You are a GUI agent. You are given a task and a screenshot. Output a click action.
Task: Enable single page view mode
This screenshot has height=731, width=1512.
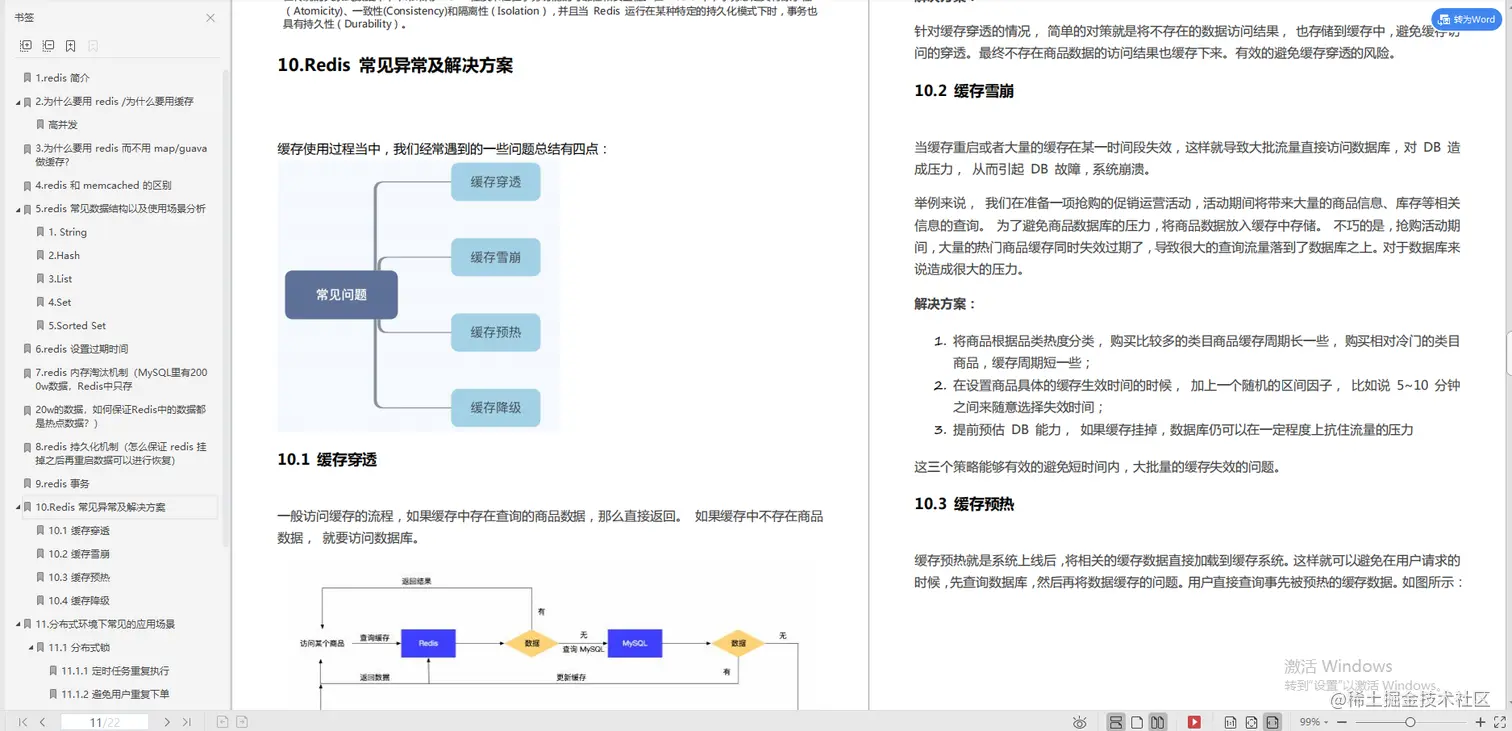tap(1137, 721)
